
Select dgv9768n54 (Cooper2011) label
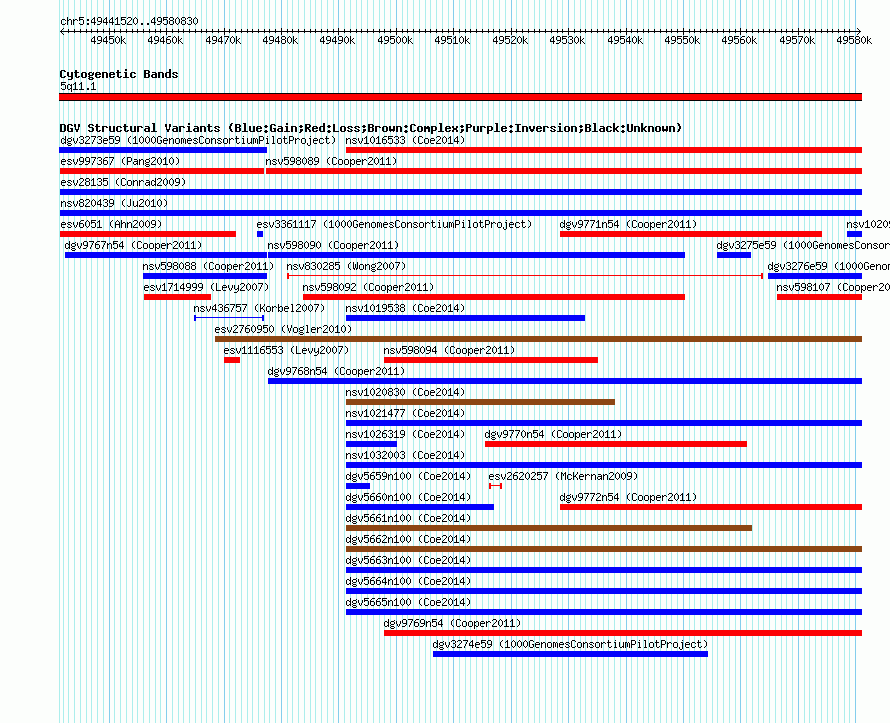tap(337, 371)
